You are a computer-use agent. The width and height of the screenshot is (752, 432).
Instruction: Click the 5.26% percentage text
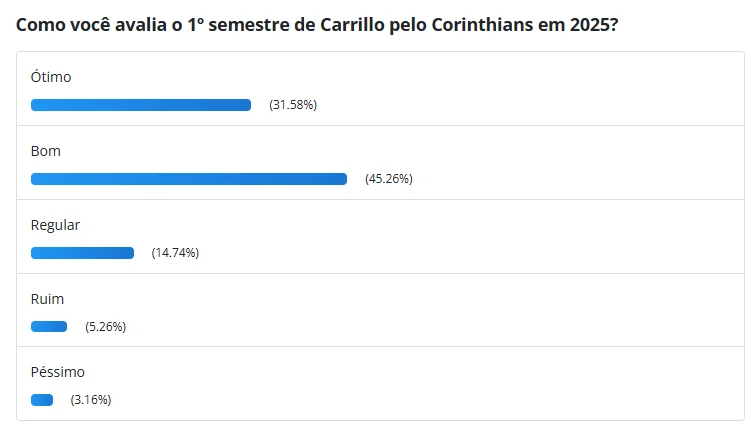pyautogui.click(x=106, y=327)
